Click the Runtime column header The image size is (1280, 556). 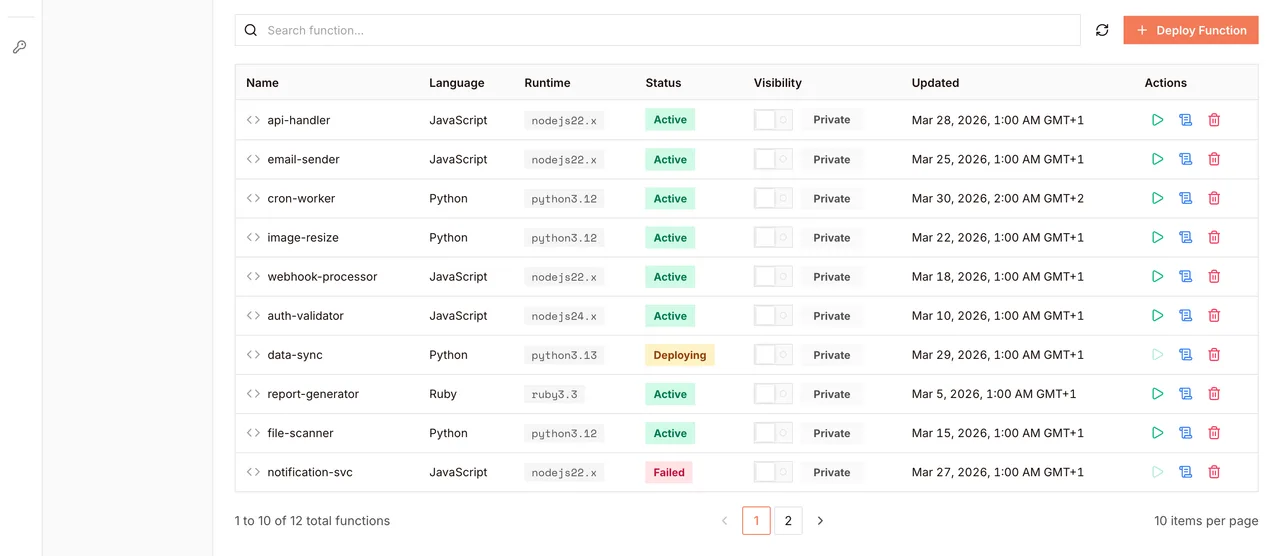547,83
